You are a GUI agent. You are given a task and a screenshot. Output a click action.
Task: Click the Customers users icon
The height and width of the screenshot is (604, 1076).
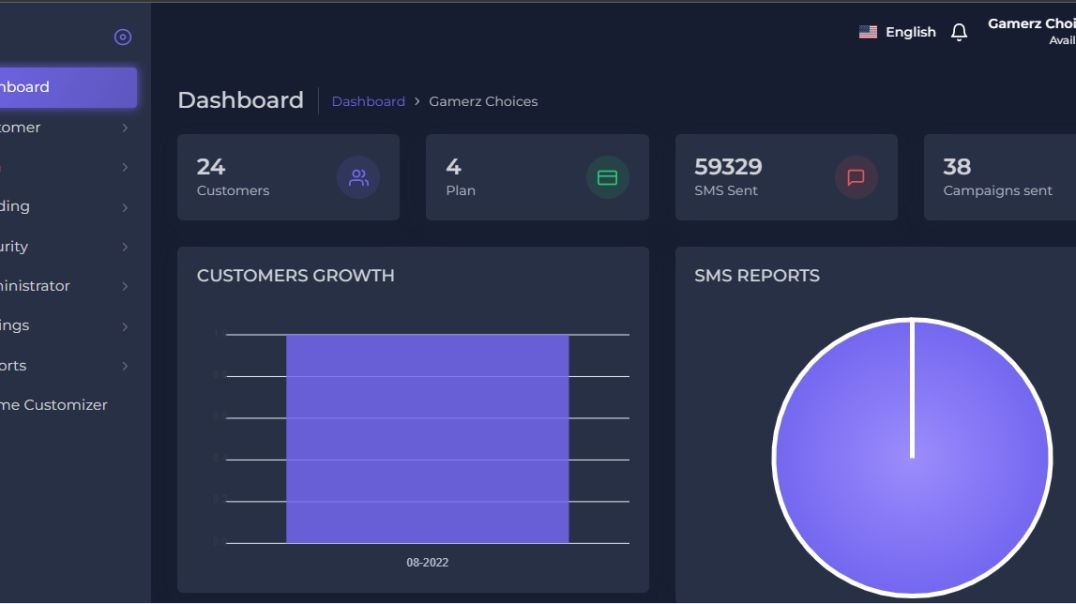click(358, 178)
